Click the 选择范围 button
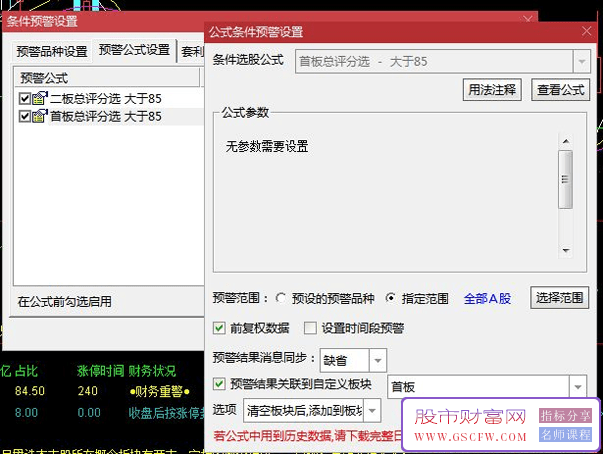Screen dimensions: 603x454 point(559,298)
